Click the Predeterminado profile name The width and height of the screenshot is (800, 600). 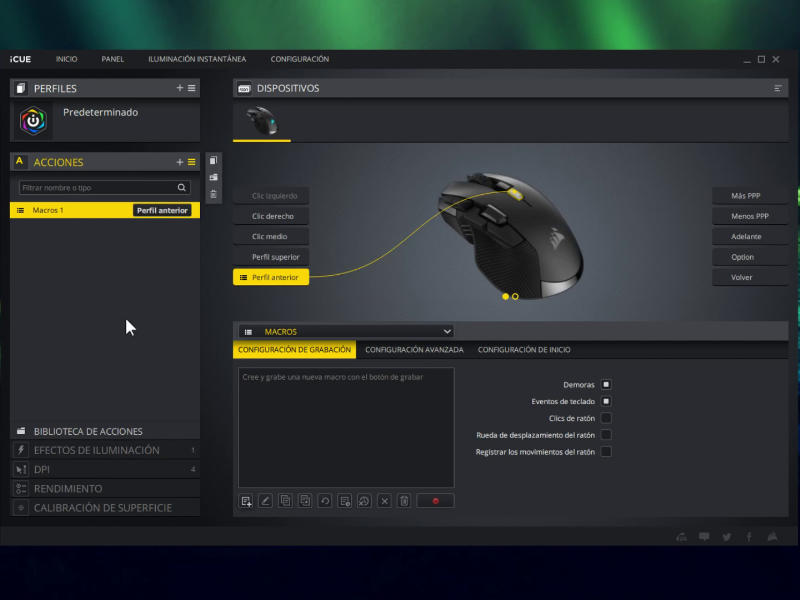tap(101, 112)
